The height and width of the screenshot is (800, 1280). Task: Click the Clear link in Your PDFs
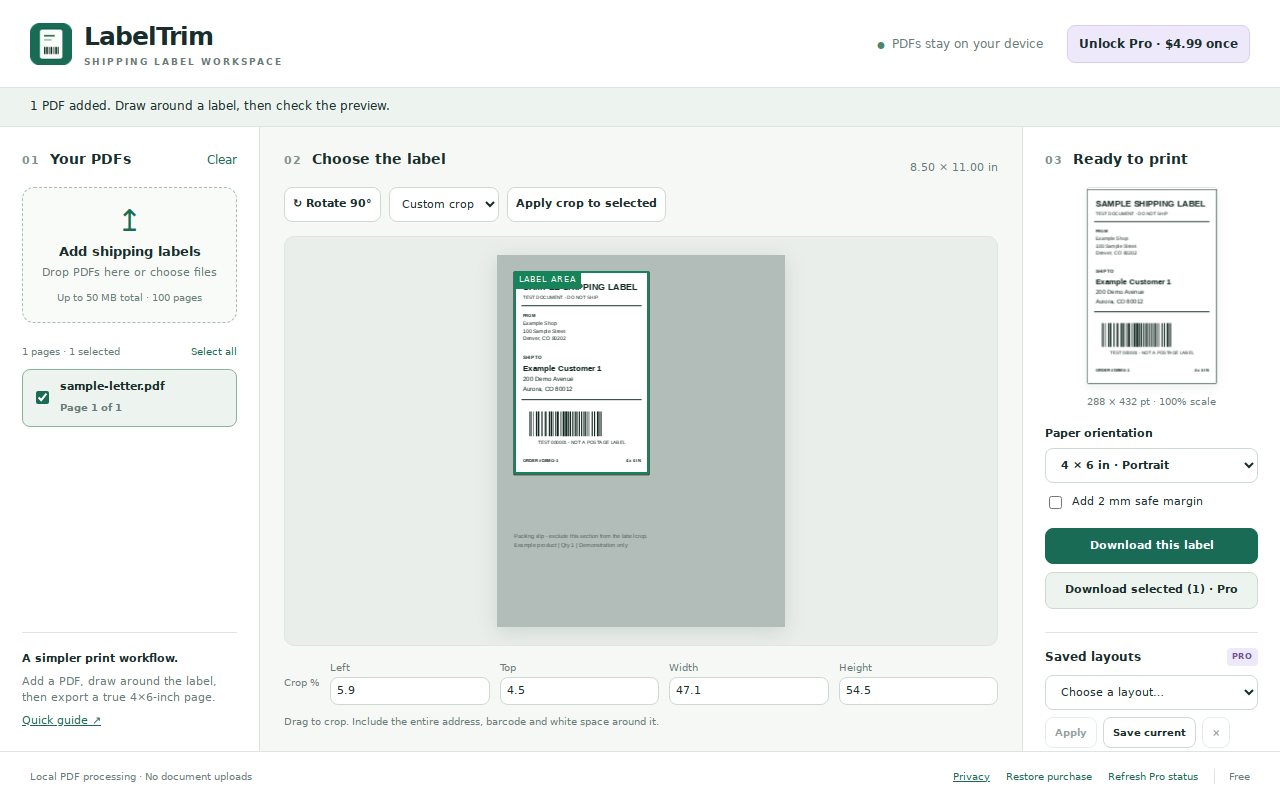tap(222, 160)
